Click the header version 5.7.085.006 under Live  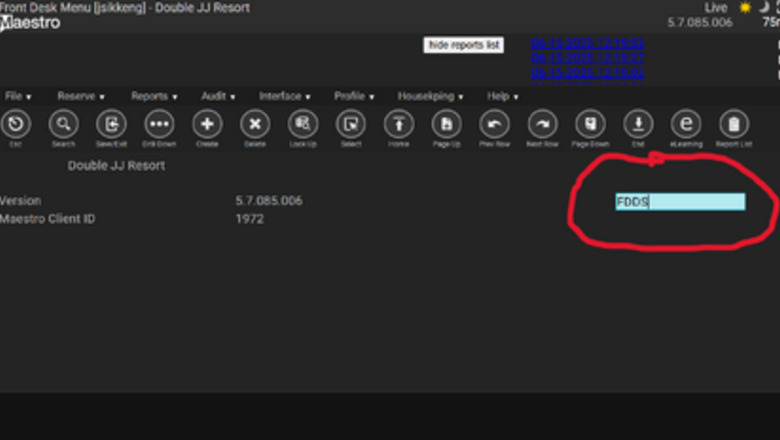click(700, 22)
